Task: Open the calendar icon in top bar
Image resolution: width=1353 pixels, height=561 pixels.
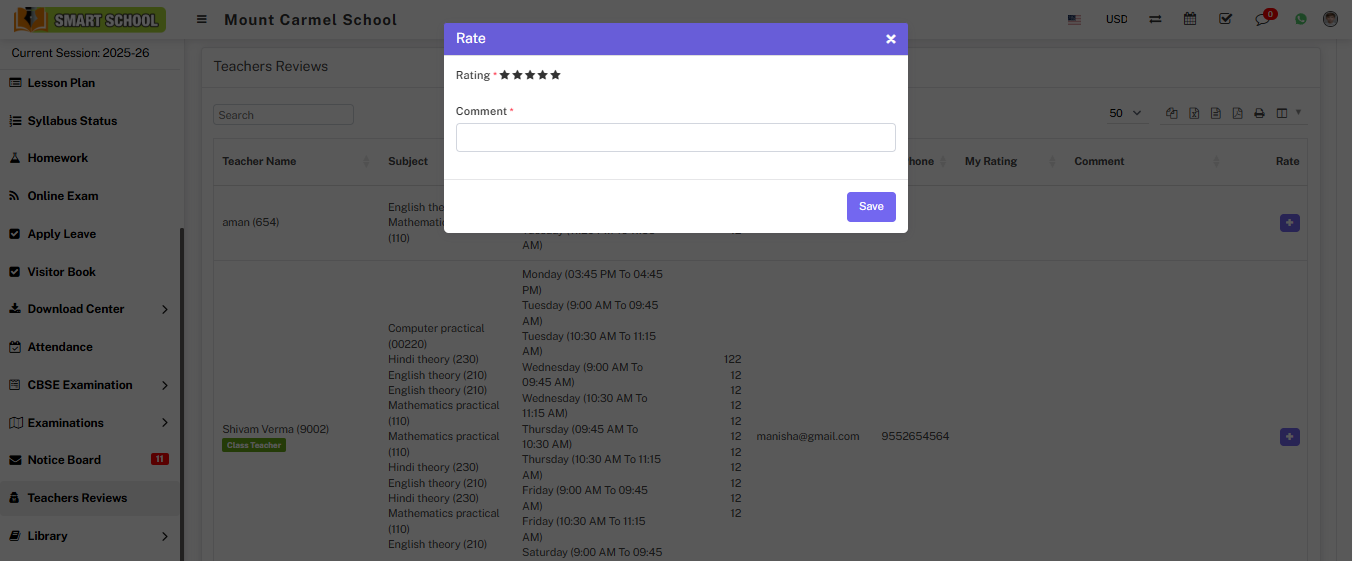Action: tap(1190, 19)
